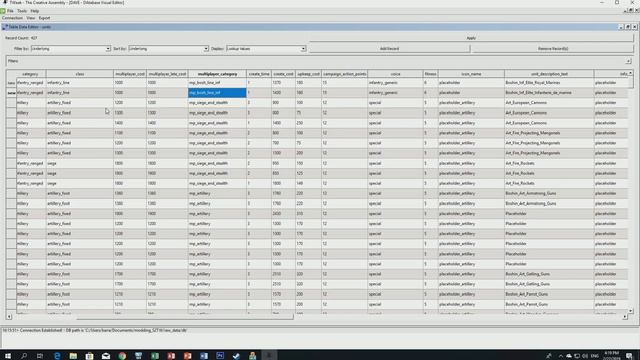
Task: Launch Edge browser from taskbar
Action: tap(57, 356)
